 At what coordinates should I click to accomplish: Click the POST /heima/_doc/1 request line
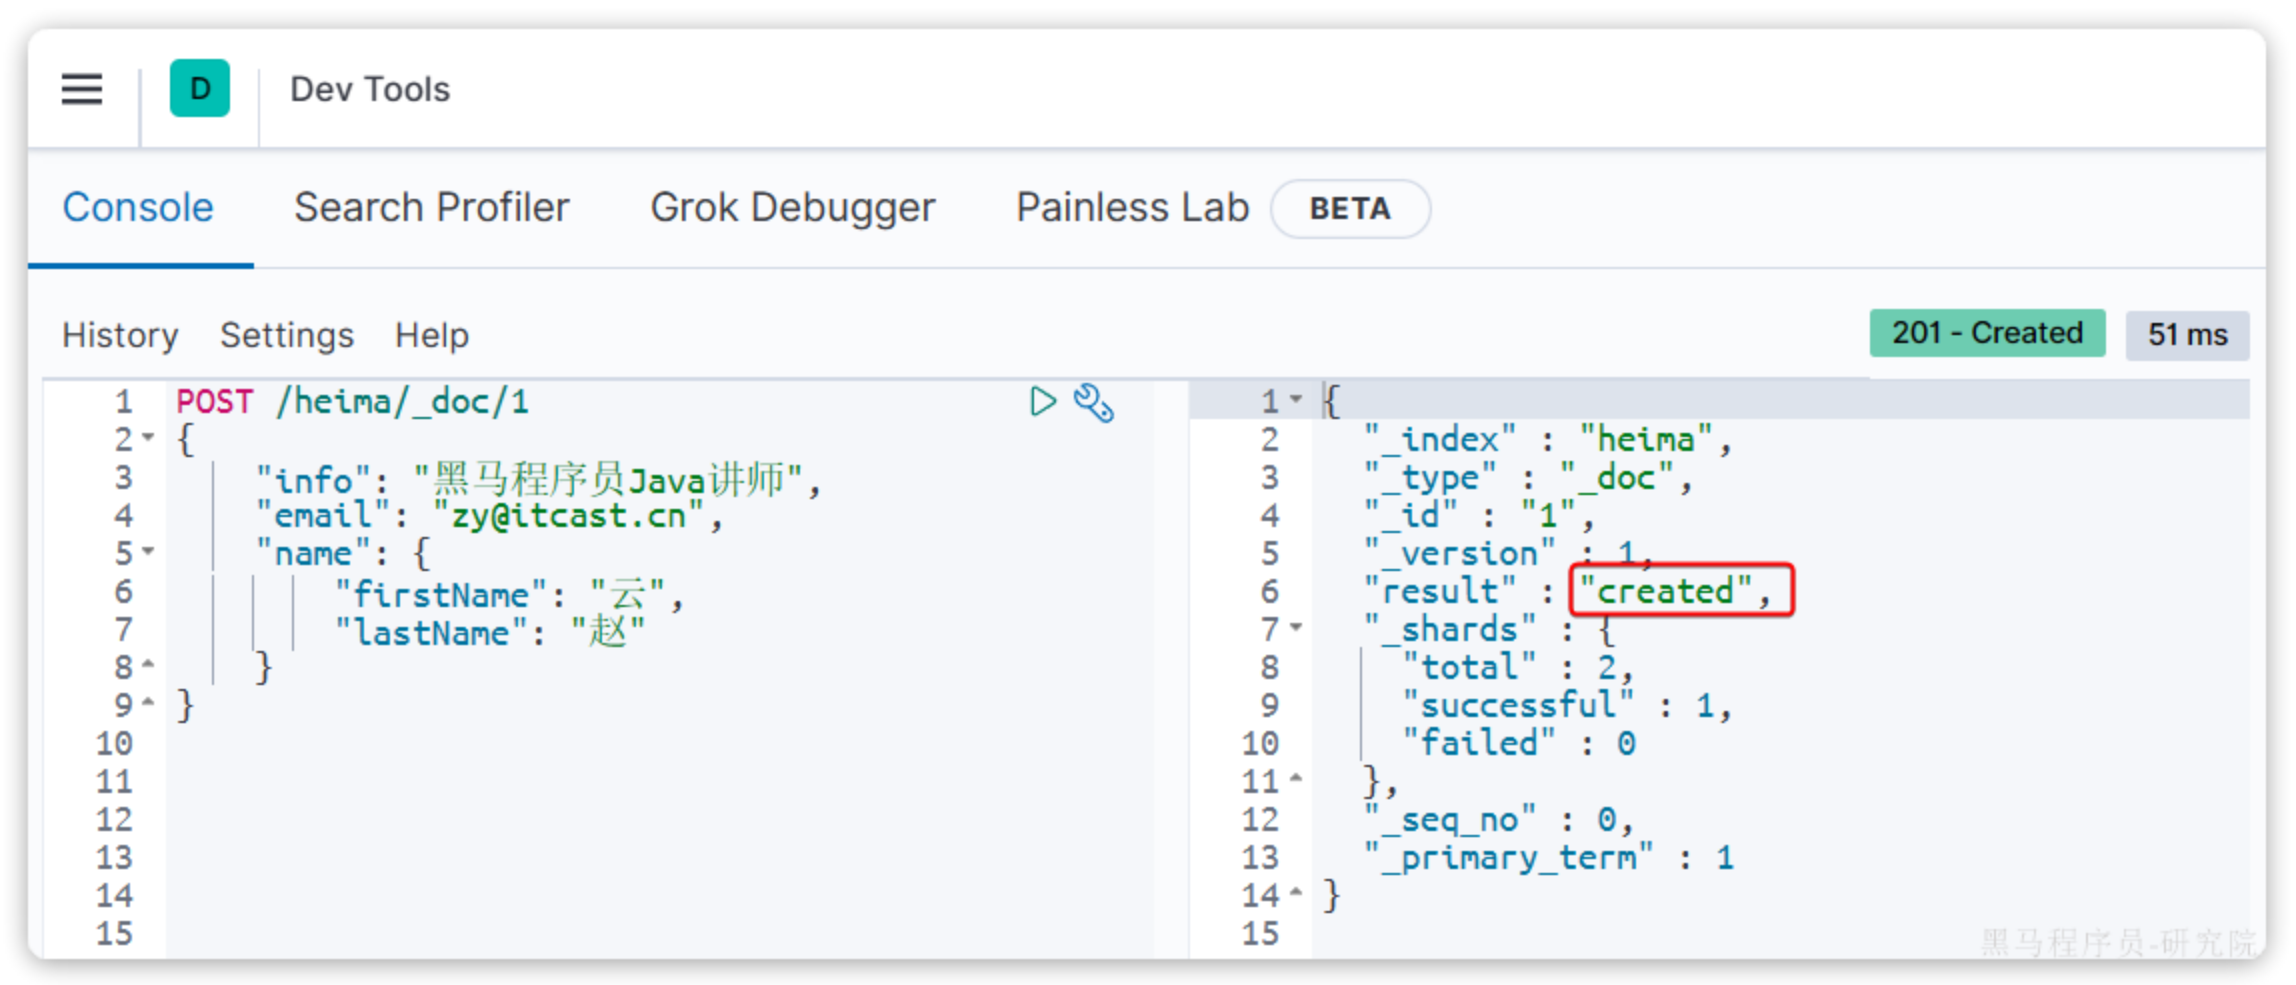click(352, 402)
